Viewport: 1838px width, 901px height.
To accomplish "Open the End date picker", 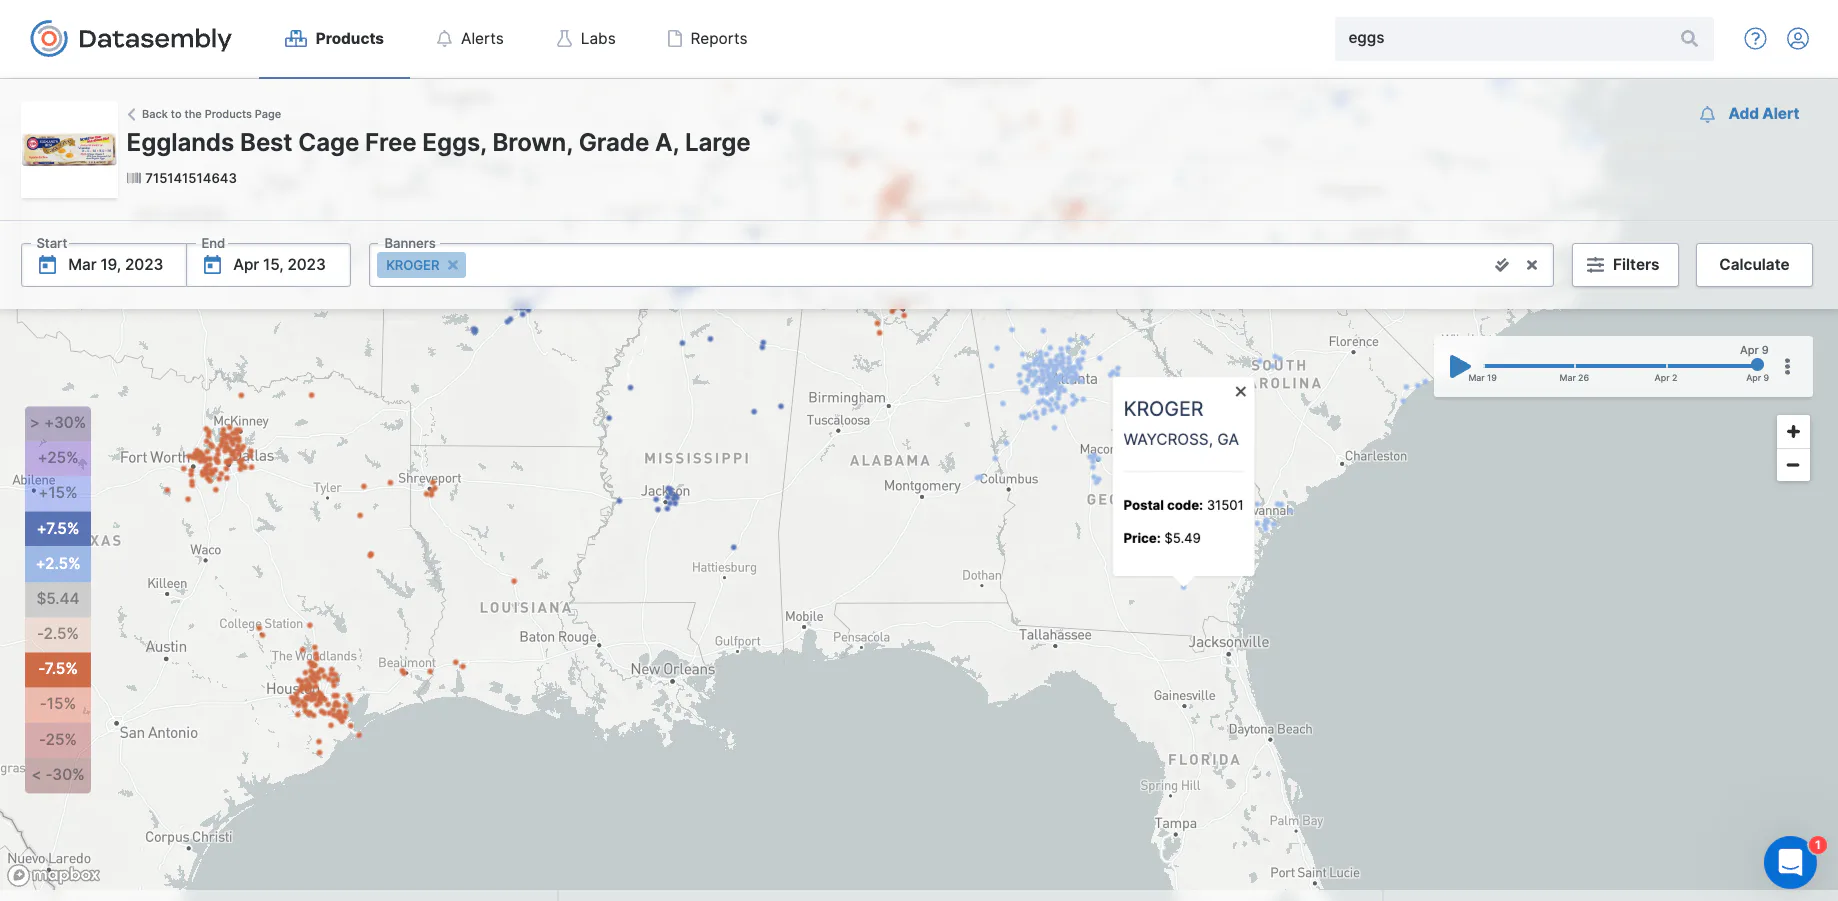I will [x=268, y=265].
